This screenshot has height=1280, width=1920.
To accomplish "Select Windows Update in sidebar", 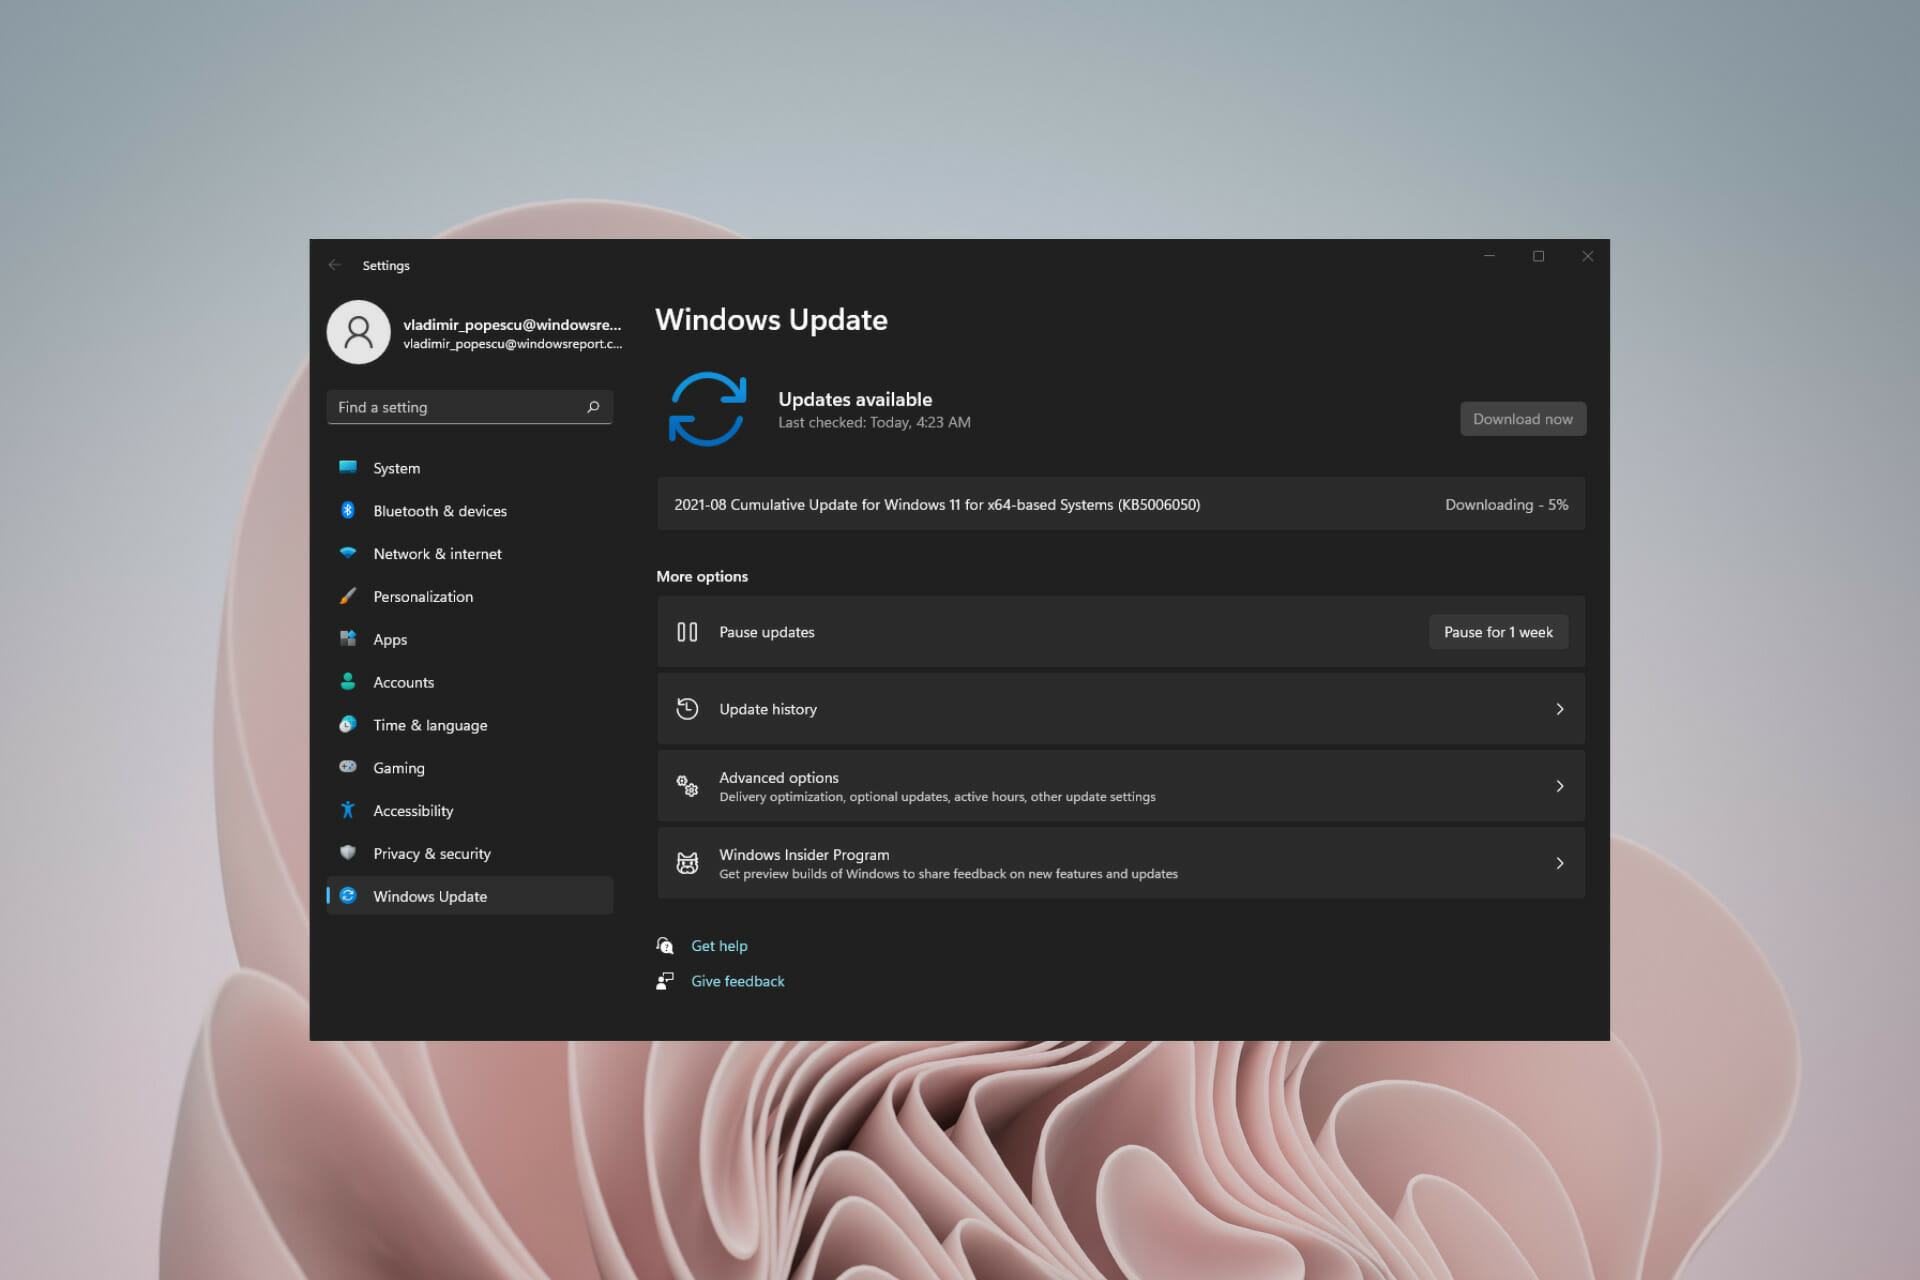I will point(470,896).
